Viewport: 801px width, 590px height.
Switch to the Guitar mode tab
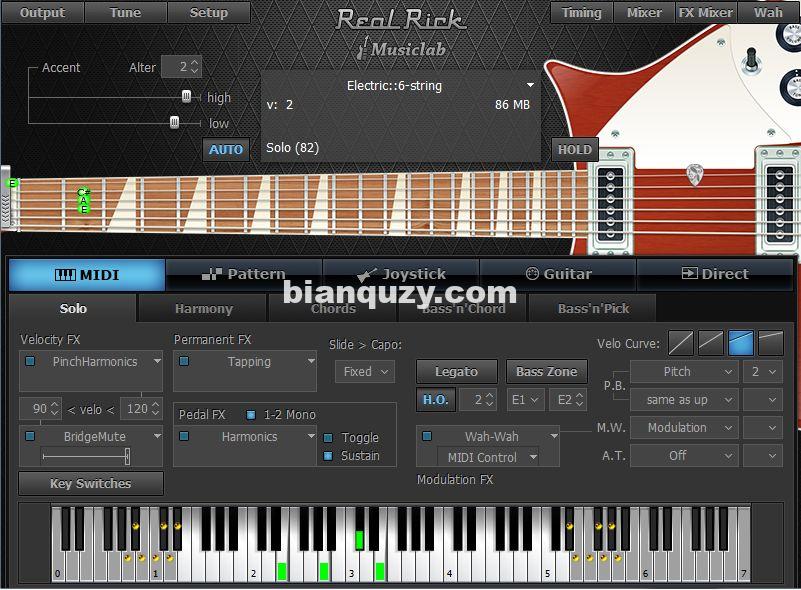(558, 274)
